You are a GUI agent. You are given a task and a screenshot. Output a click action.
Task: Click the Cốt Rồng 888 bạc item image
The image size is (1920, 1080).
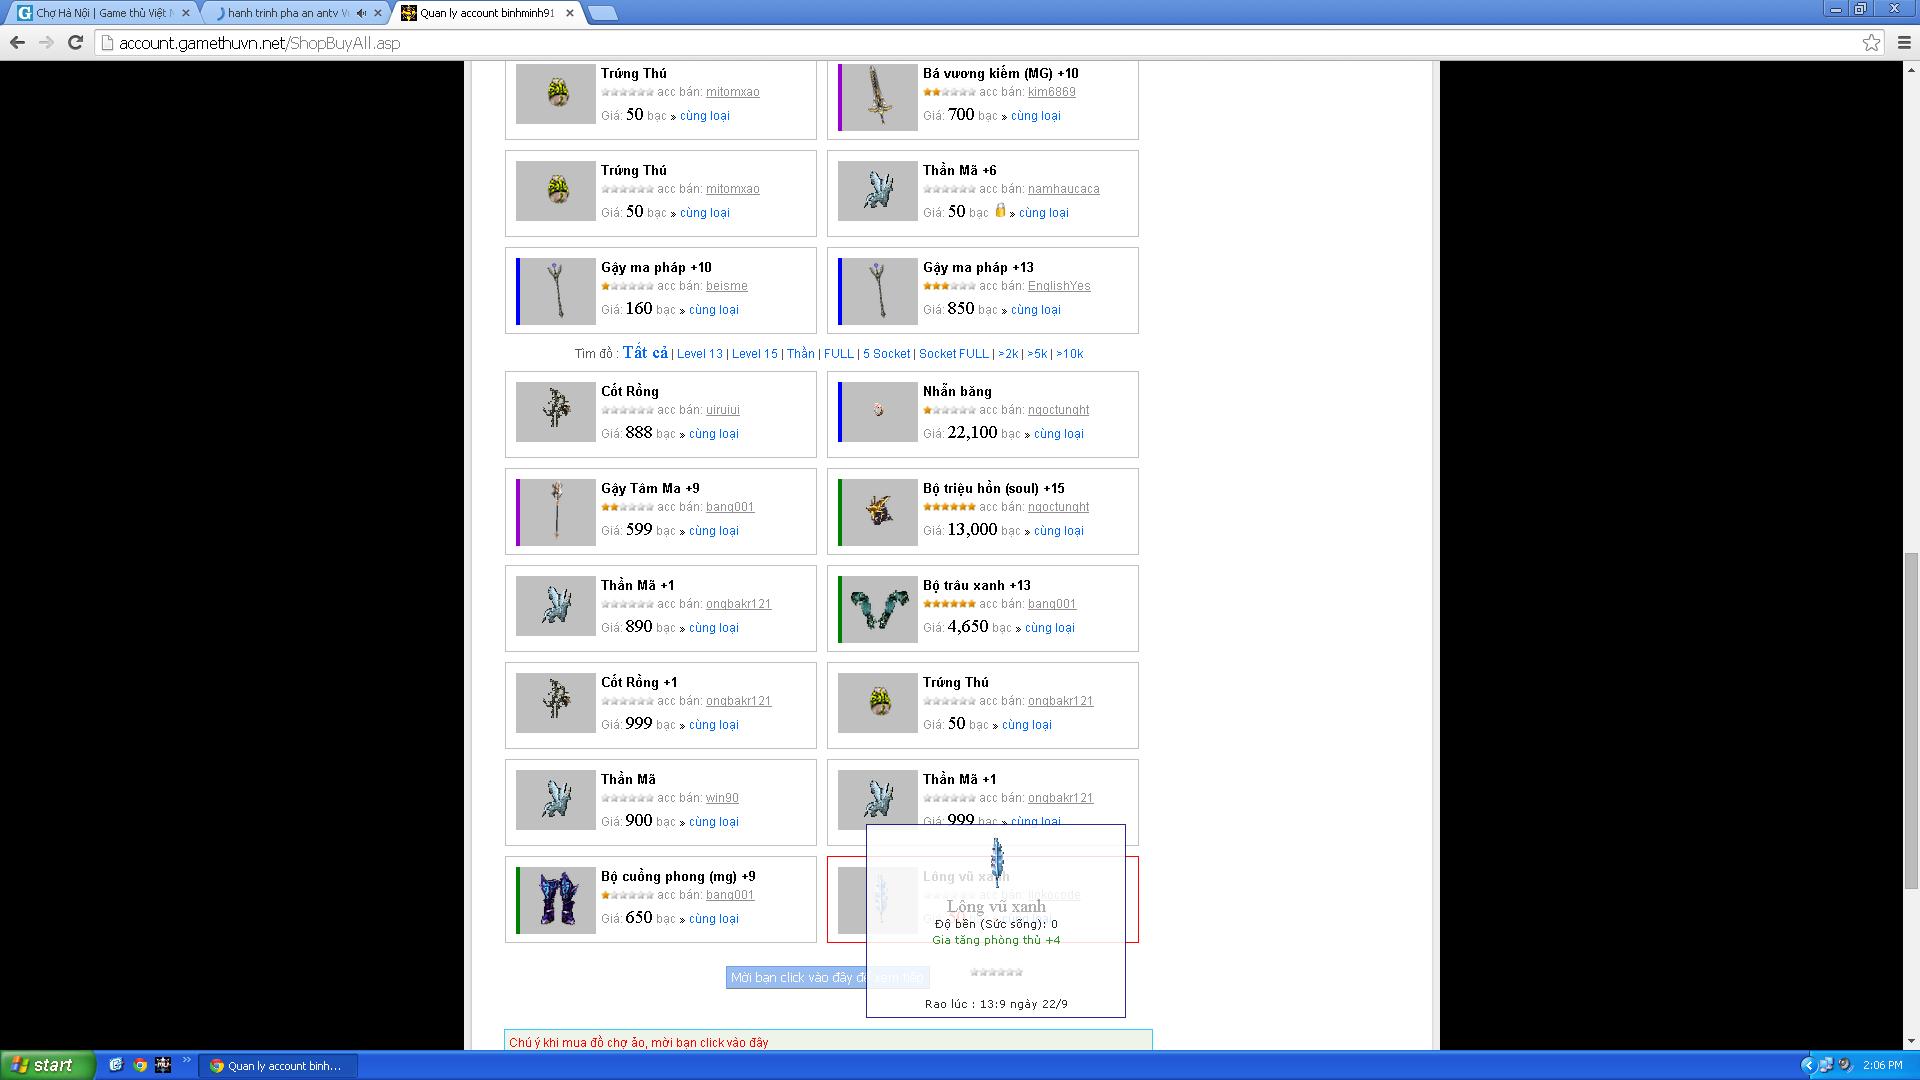(x=556, y=411)
